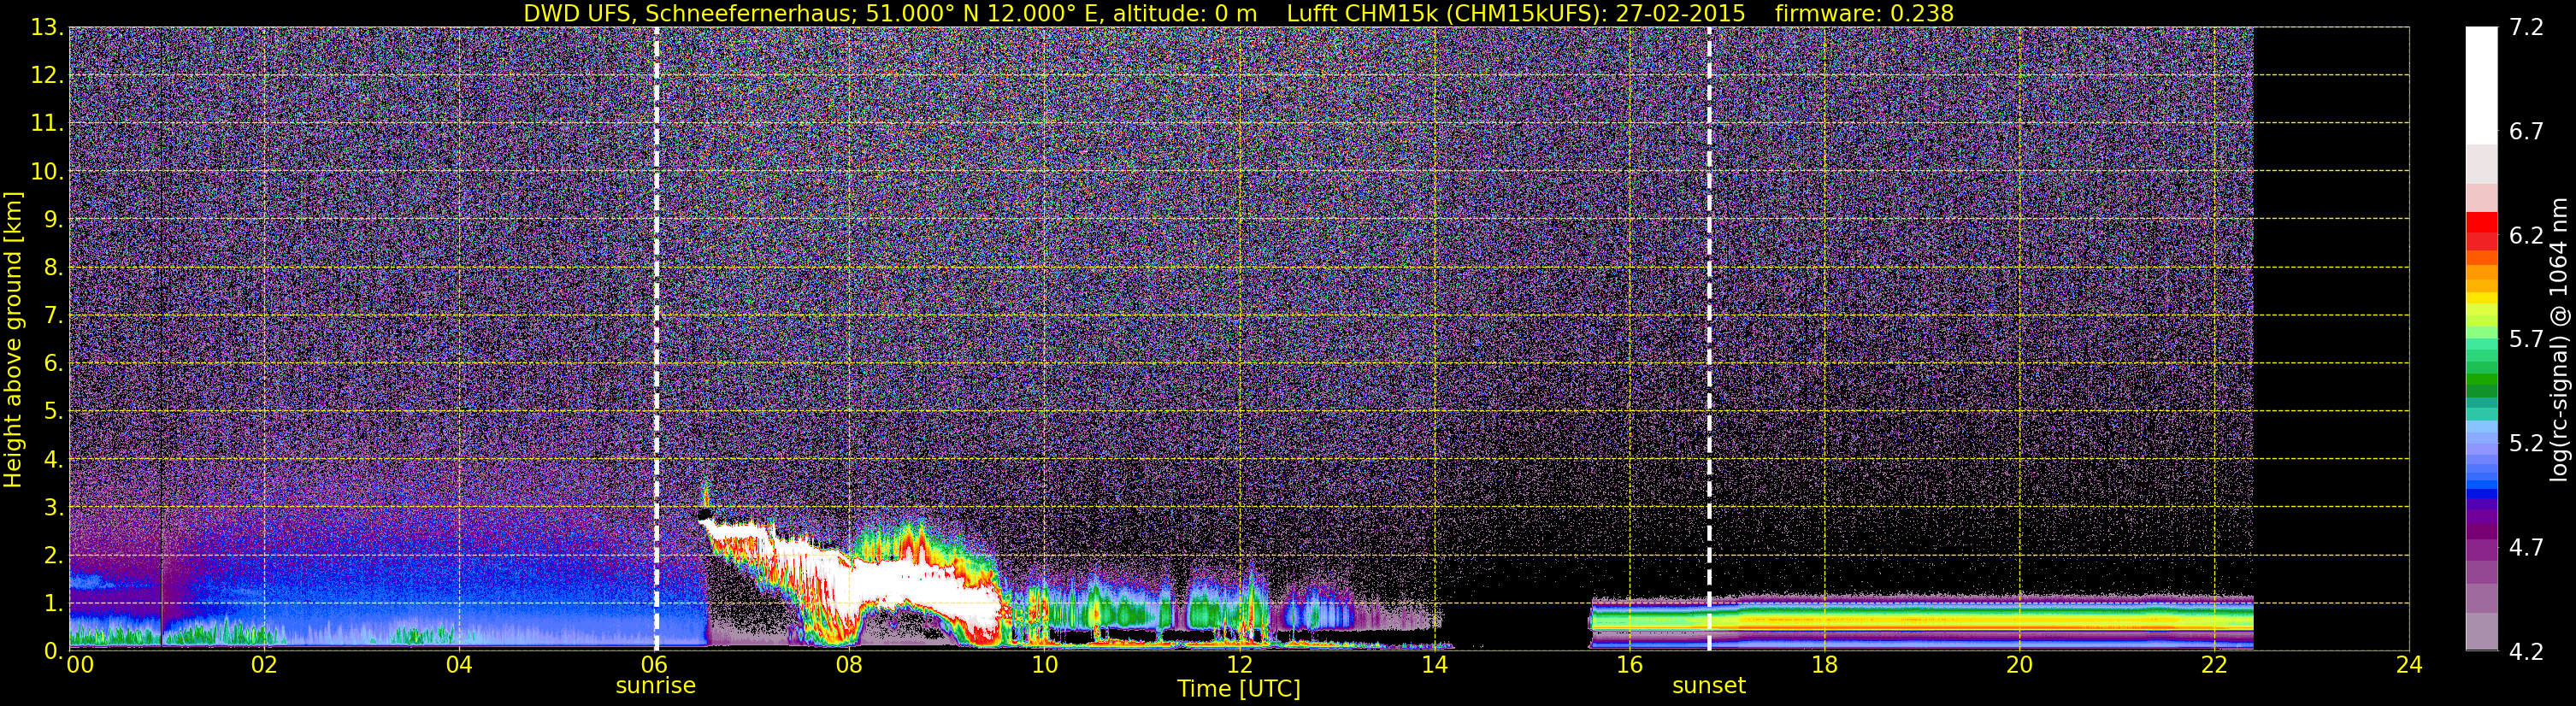Click the x-axis tick label '12'
Image resolution: width=2576 pixels, height=706 pixels.
(x=1239, y=665)
